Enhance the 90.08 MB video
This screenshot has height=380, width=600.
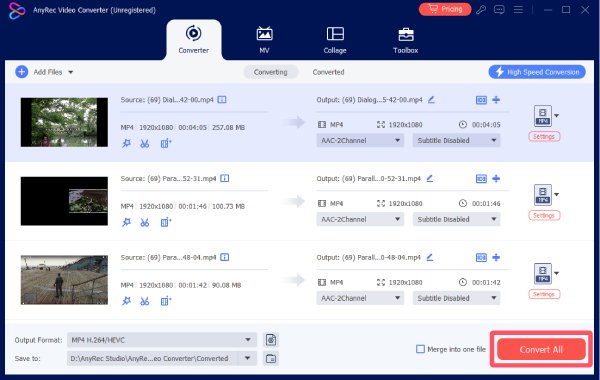pyautogui.click(x=166, y=301)
